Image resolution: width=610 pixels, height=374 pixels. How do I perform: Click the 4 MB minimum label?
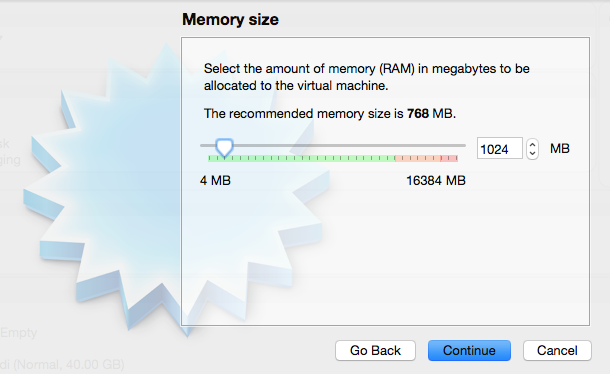click(215, 181)
